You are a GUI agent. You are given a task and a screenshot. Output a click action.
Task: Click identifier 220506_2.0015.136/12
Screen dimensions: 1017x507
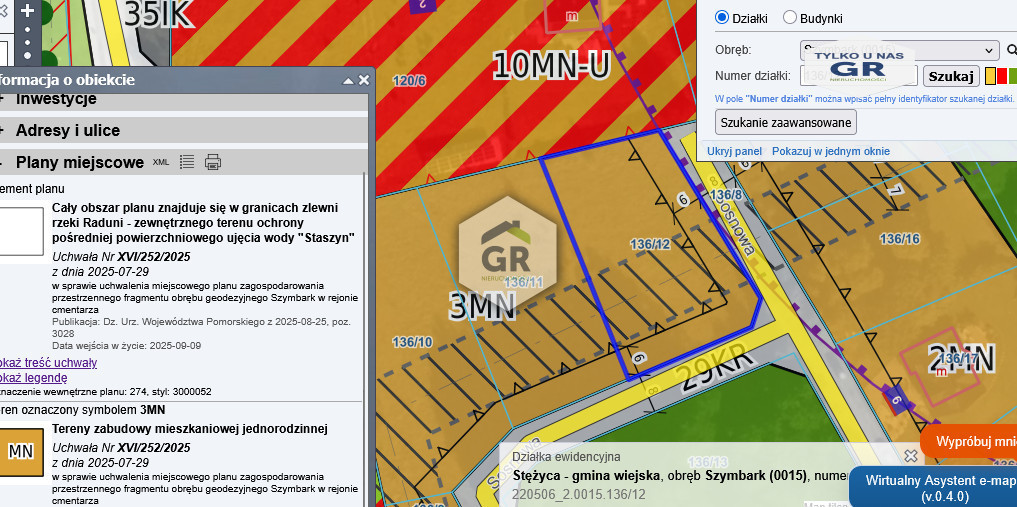click(x=579, y=495)
